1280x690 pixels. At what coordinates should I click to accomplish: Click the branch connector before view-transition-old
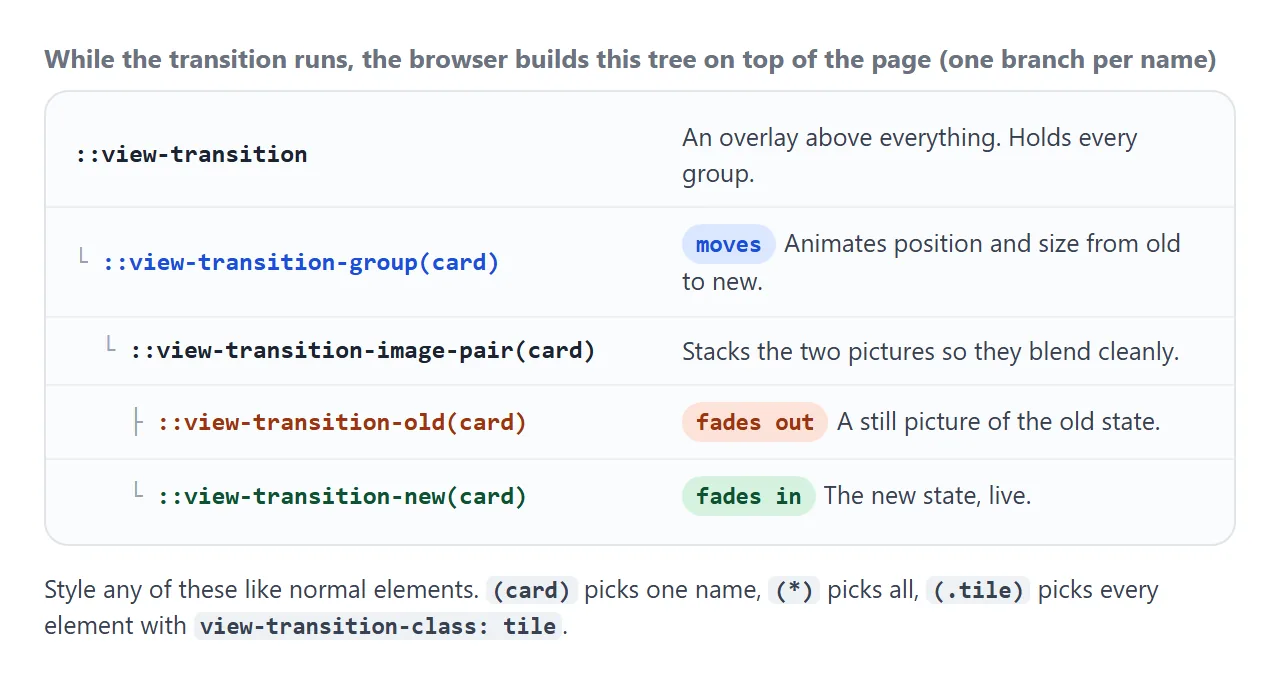click(x=139, y=422)
